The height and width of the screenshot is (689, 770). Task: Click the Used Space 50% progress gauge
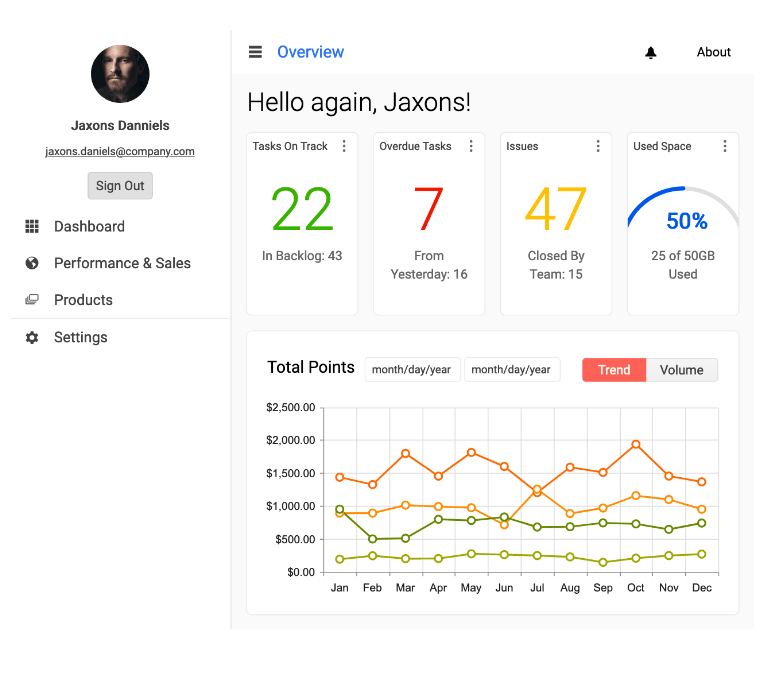coord(685,213)
